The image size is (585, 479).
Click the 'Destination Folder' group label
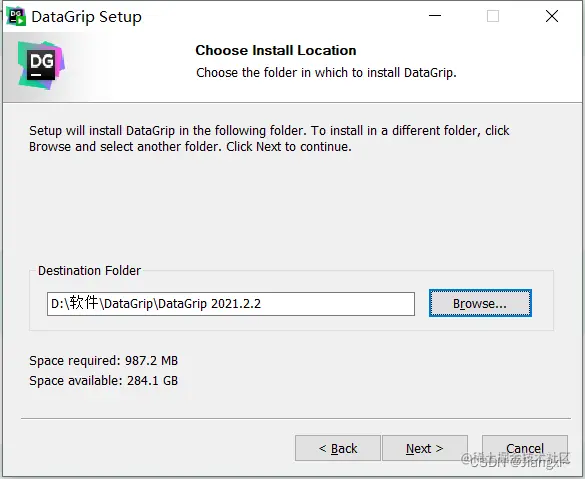tap(89, 270)
